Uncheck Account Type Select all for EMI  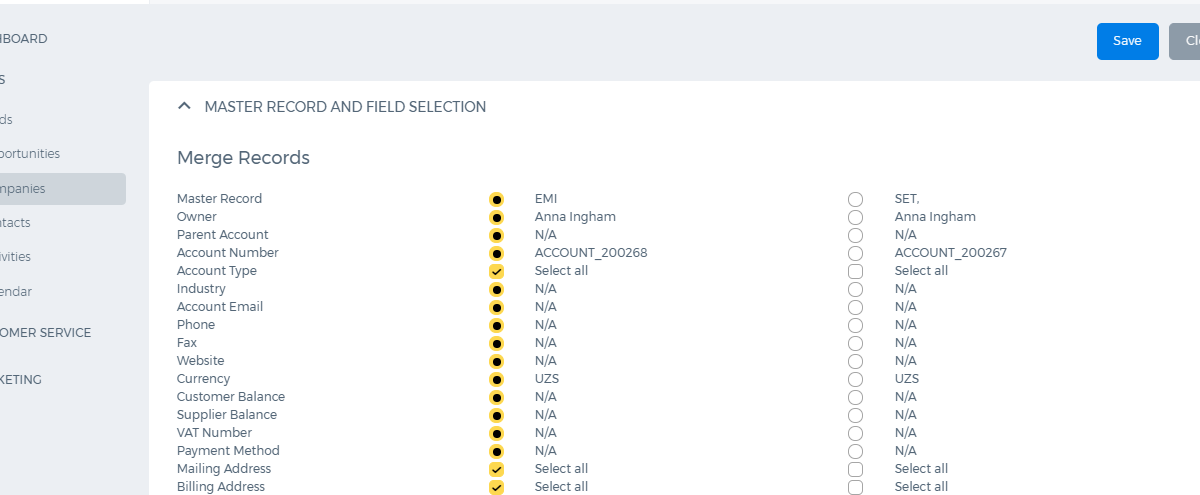[x=497, y=271]
